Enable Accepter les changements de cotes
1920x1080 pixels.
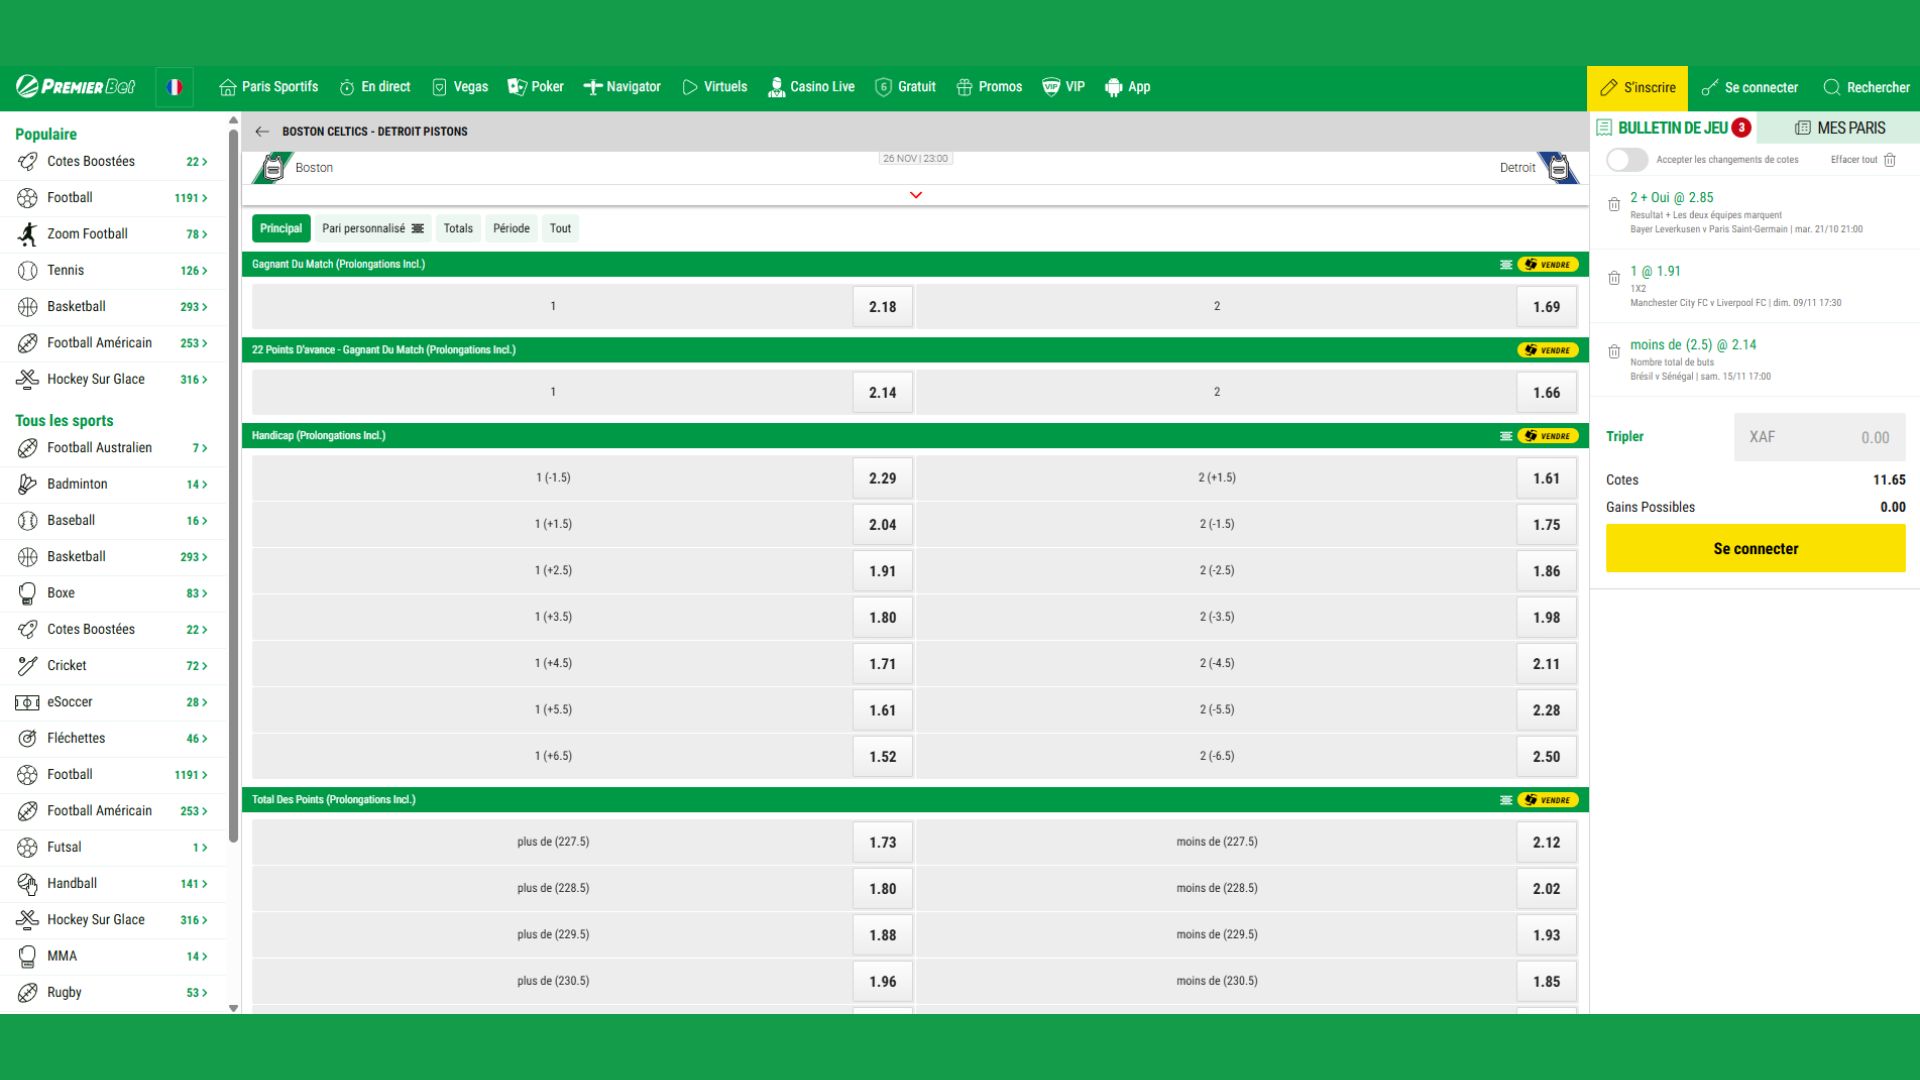point(1626,160)
